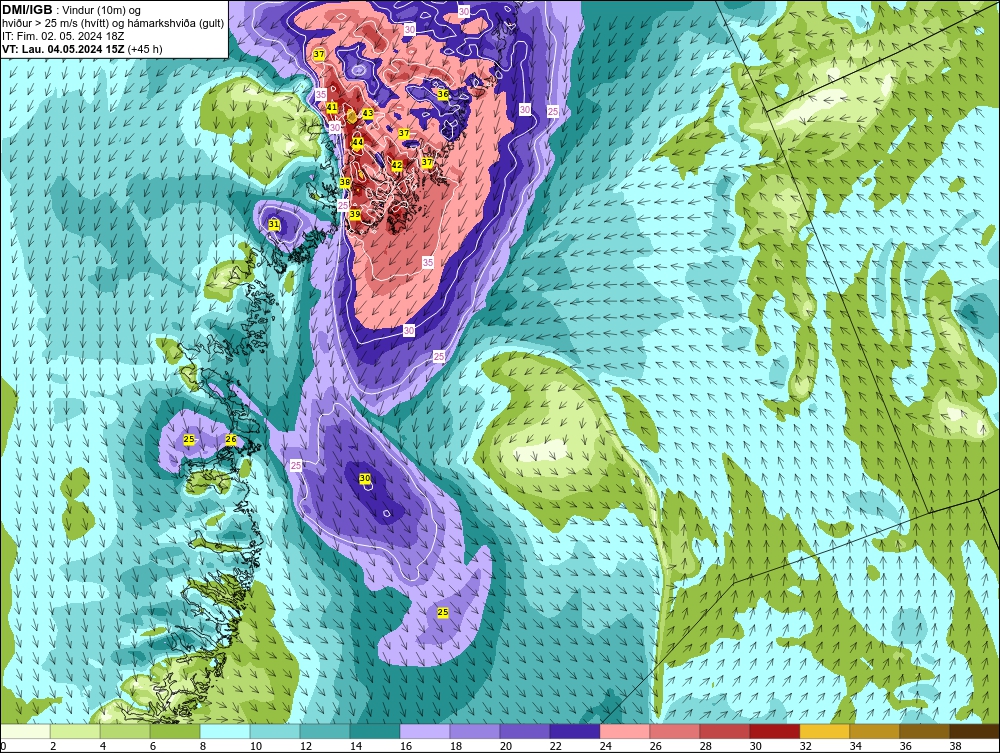The width and height of the screenshot is (1000, 753).
Task: Click the legend scale number 16
Action: 406,746
